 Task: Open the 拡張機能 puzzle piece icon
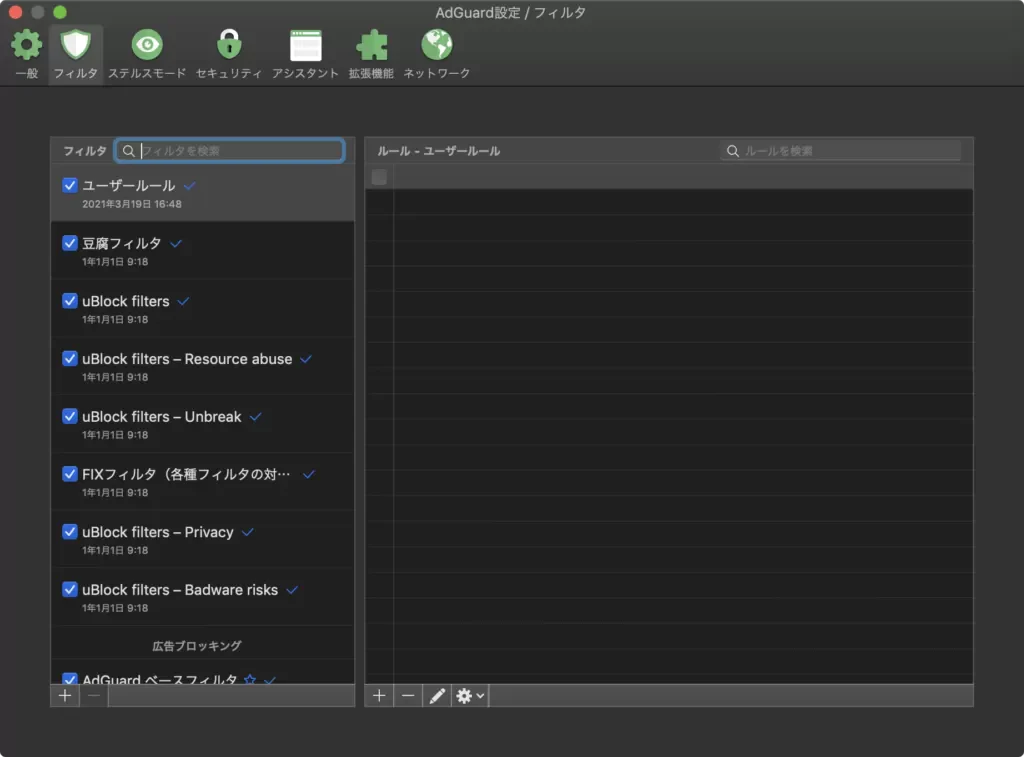tap(371, 46)
